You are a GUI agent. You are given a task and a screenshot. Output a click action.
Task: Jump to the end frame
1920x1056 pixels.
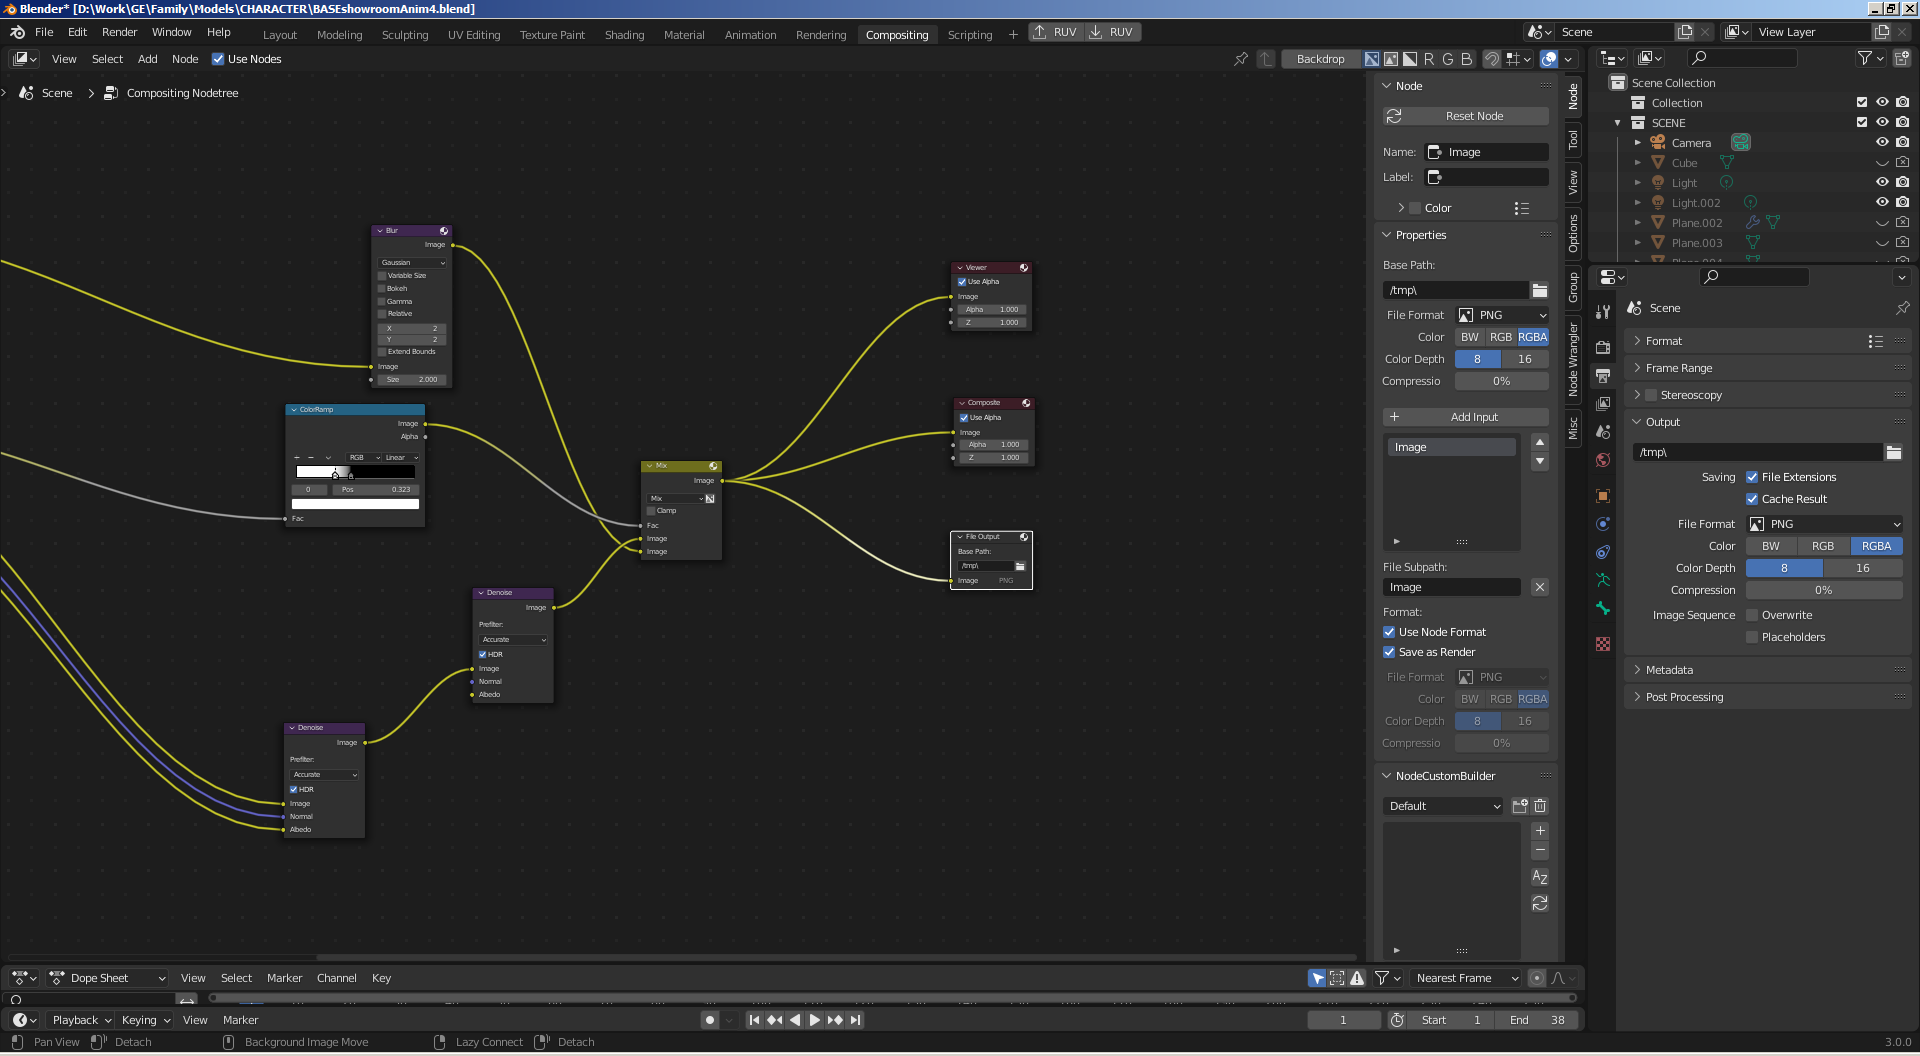[855, 1020]
